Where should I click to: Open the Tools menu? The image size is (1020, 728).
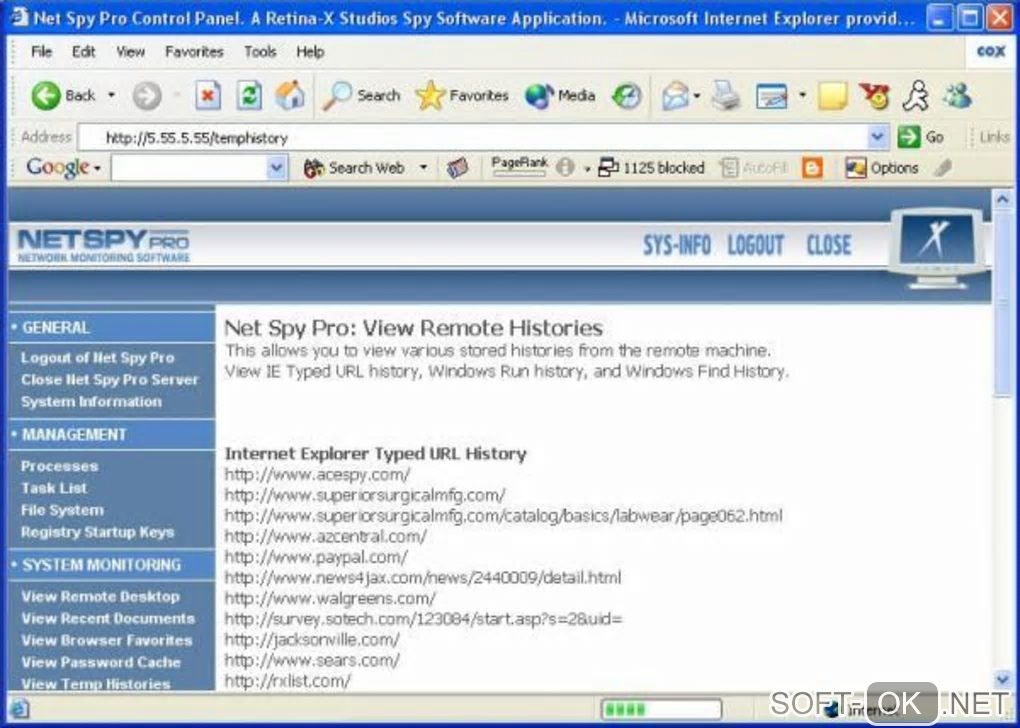260,51
